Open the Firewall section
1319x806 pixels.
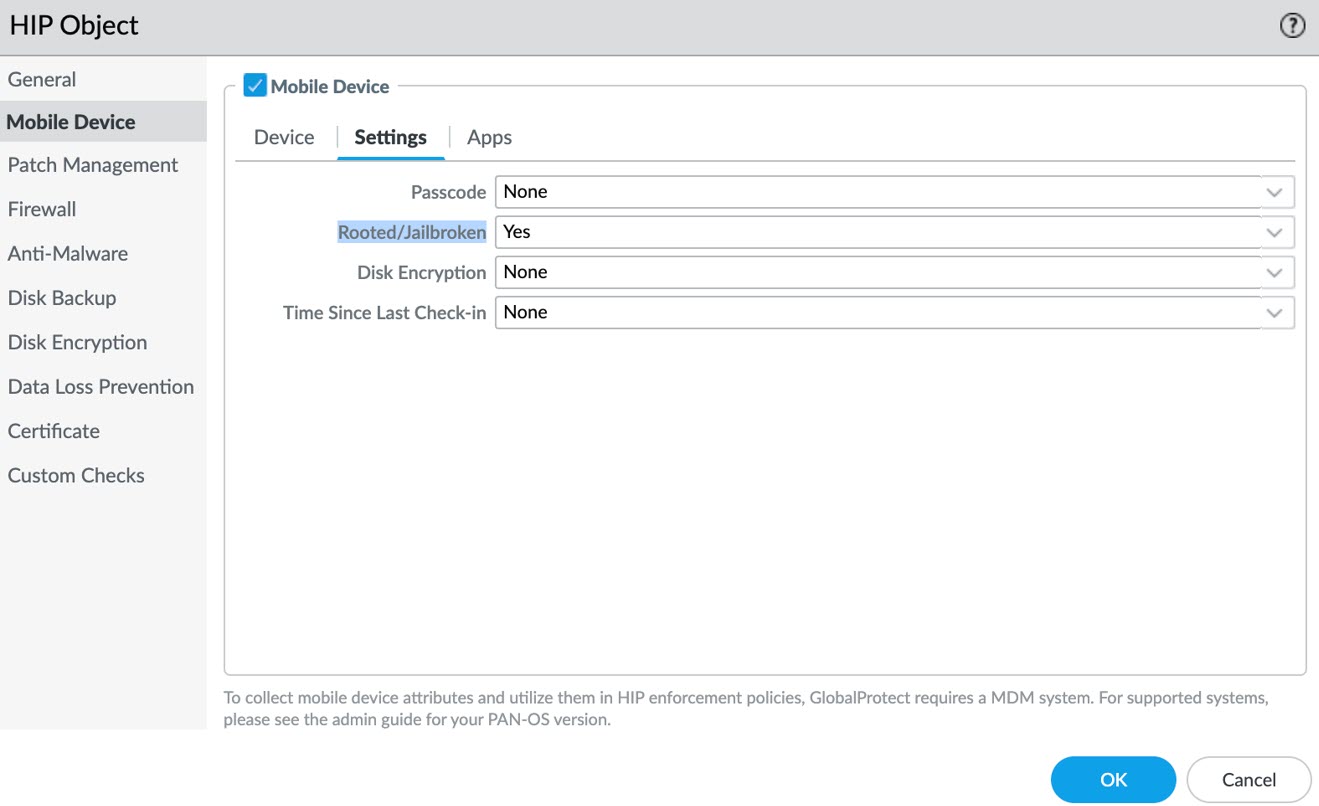(42, 209)
